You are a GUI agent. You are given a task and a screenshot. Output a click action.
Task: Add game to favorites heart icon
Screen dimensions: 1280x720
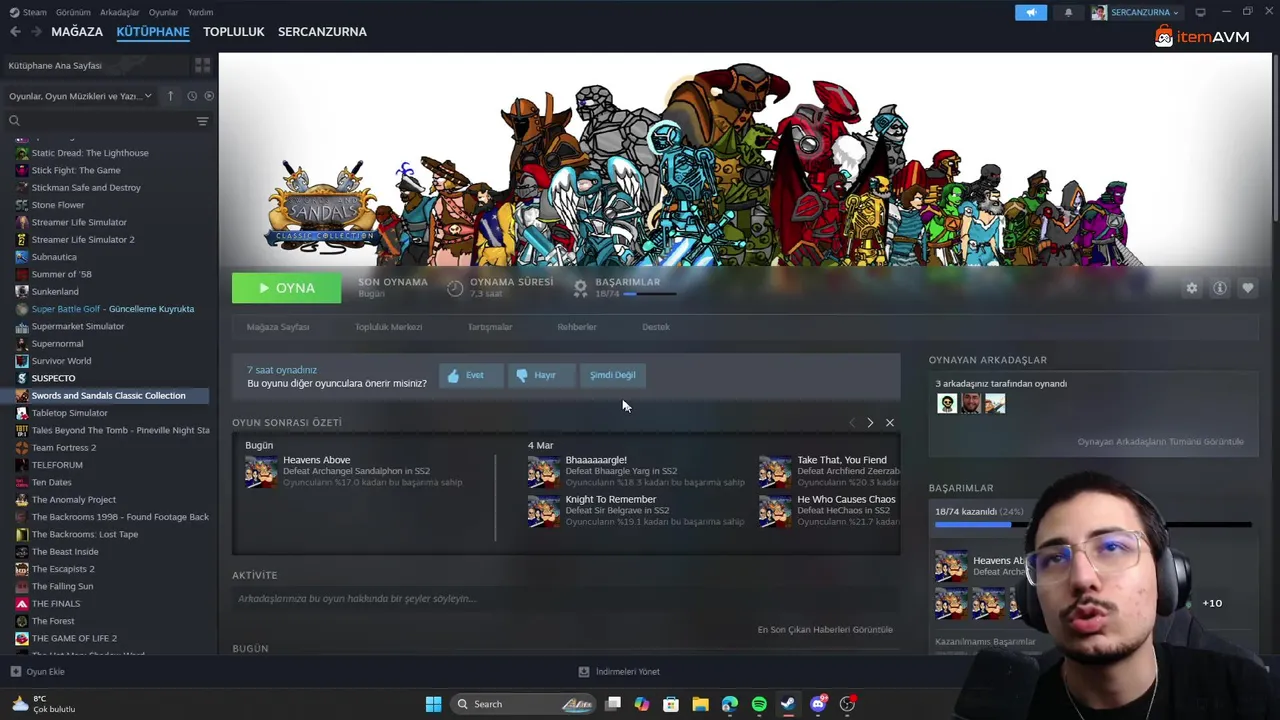click(x=1248, y=288)
